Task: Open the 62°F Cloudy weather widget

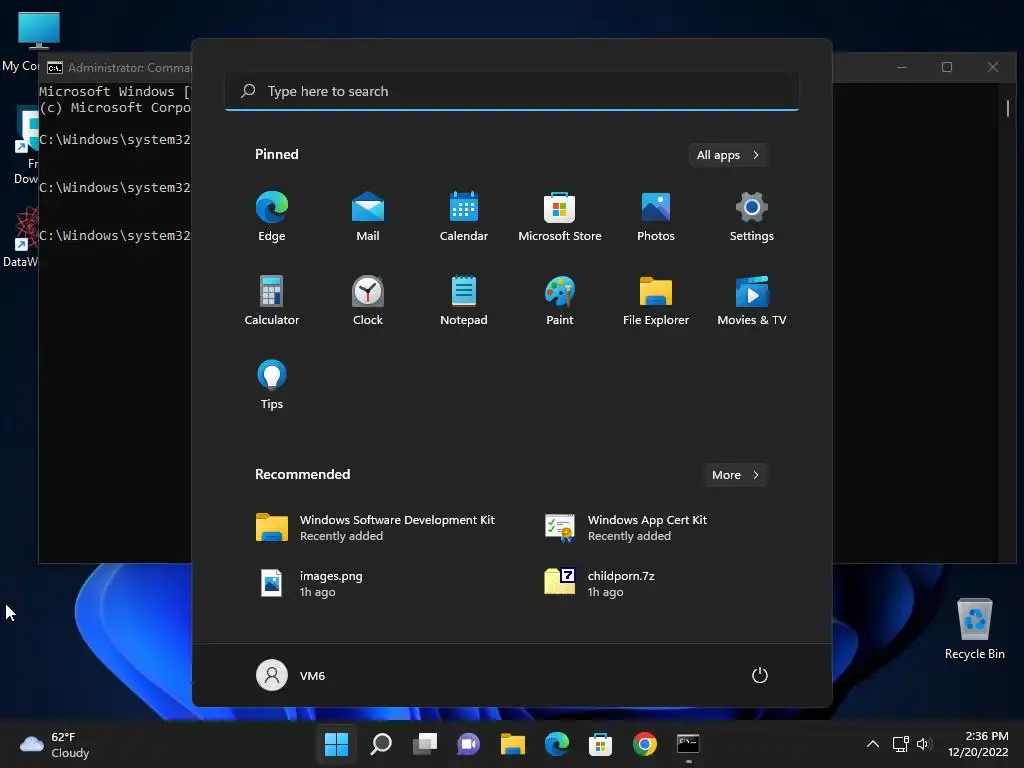Action: [55, 744]
